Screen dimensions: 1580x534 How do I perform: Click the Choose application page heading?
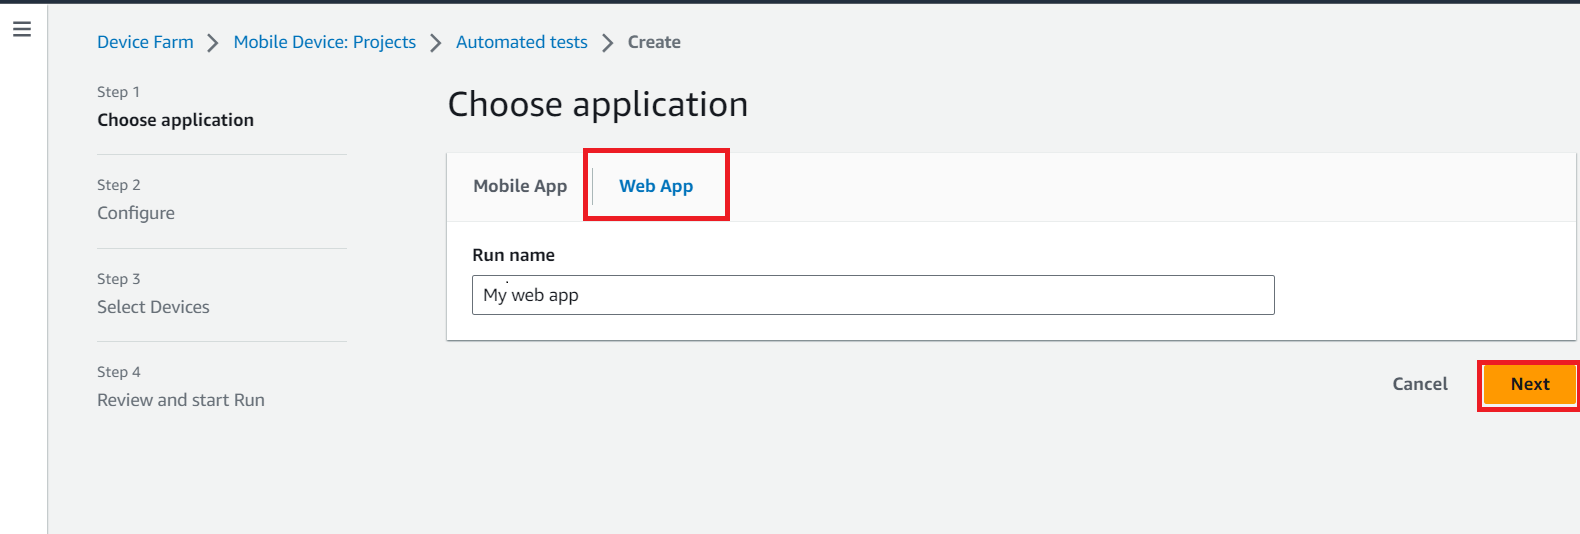click(597, 105)
